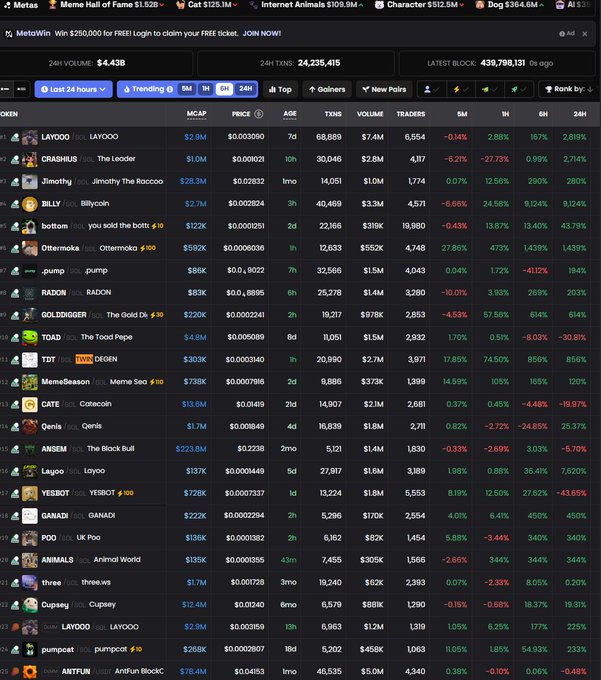Open GANADI token avatar image

click(29, 516)
